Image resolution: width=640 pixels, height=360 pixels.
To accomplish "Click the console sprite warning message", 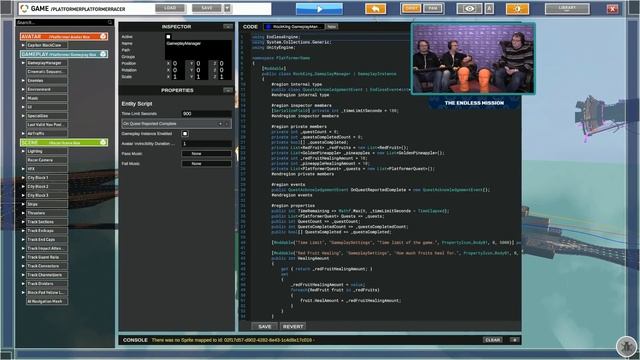I will [x=232, y=340].
